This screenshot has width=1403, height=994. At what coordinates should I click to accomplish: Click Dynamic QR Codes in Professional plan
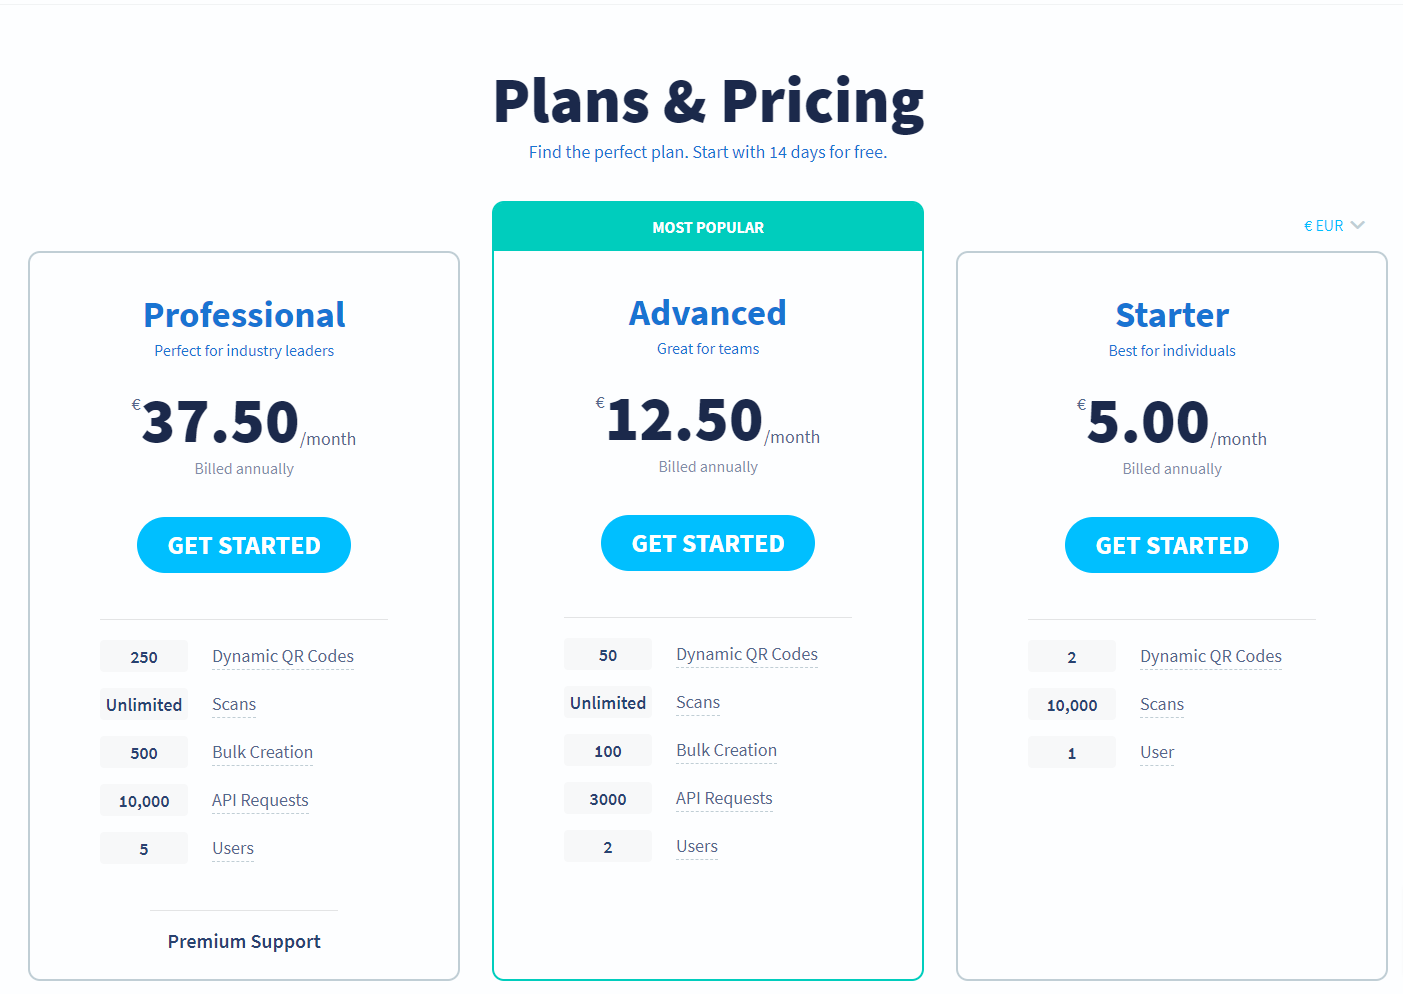pos(283,656)
